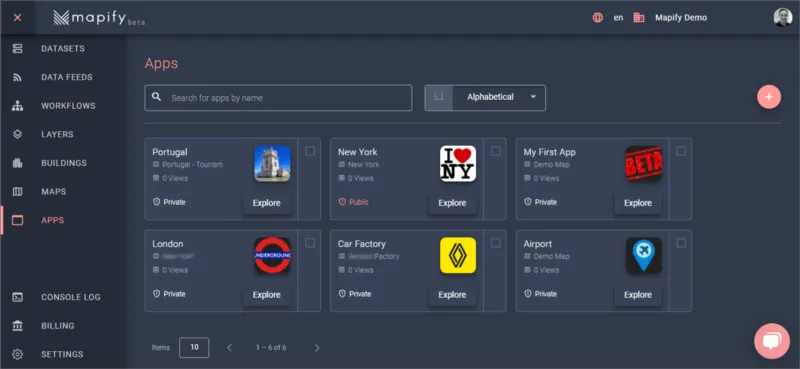
Task: Focus the search apps by name field
Action: point(278,97)
